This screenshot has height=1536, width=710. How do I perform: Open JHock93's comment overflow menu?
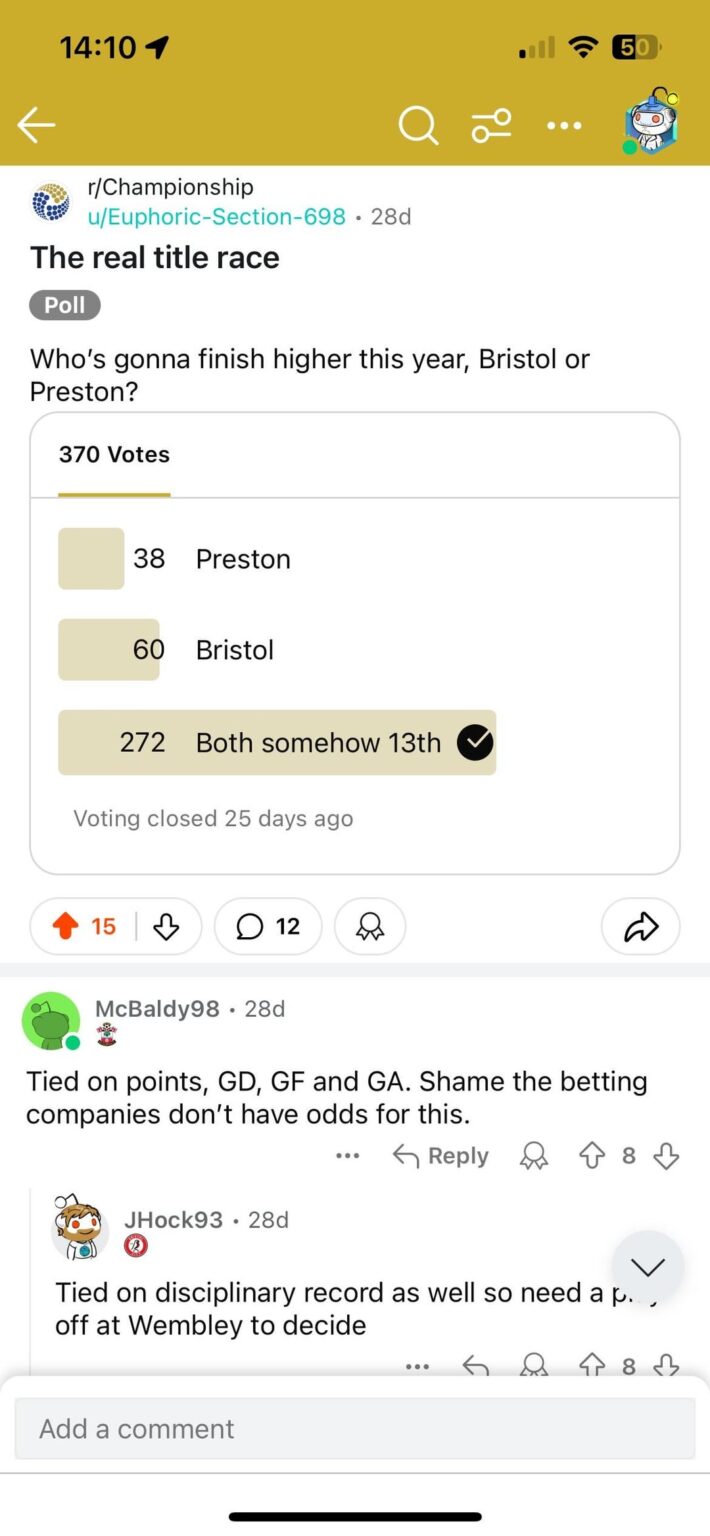(x=416, y=1366)
